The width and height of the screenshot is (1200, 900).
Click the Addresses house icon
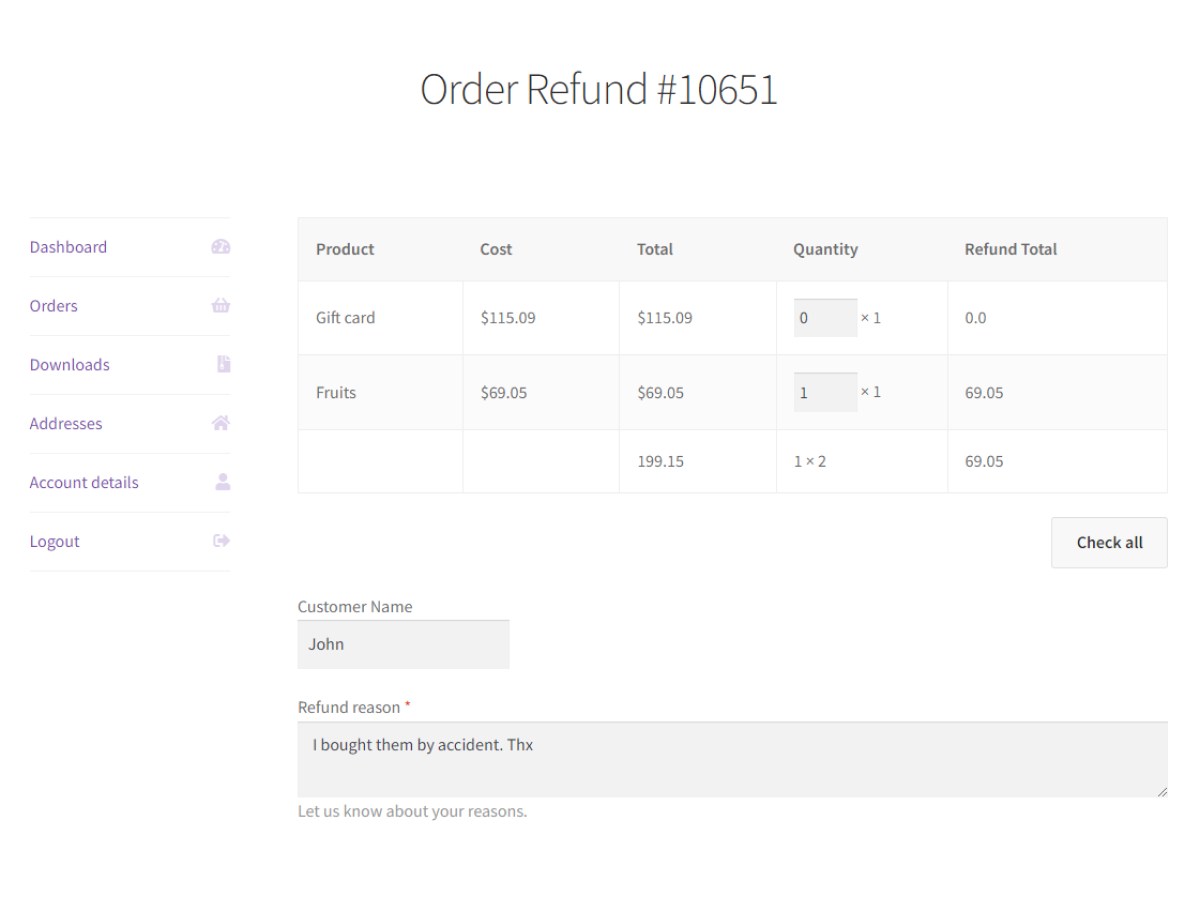coord(221,424)
